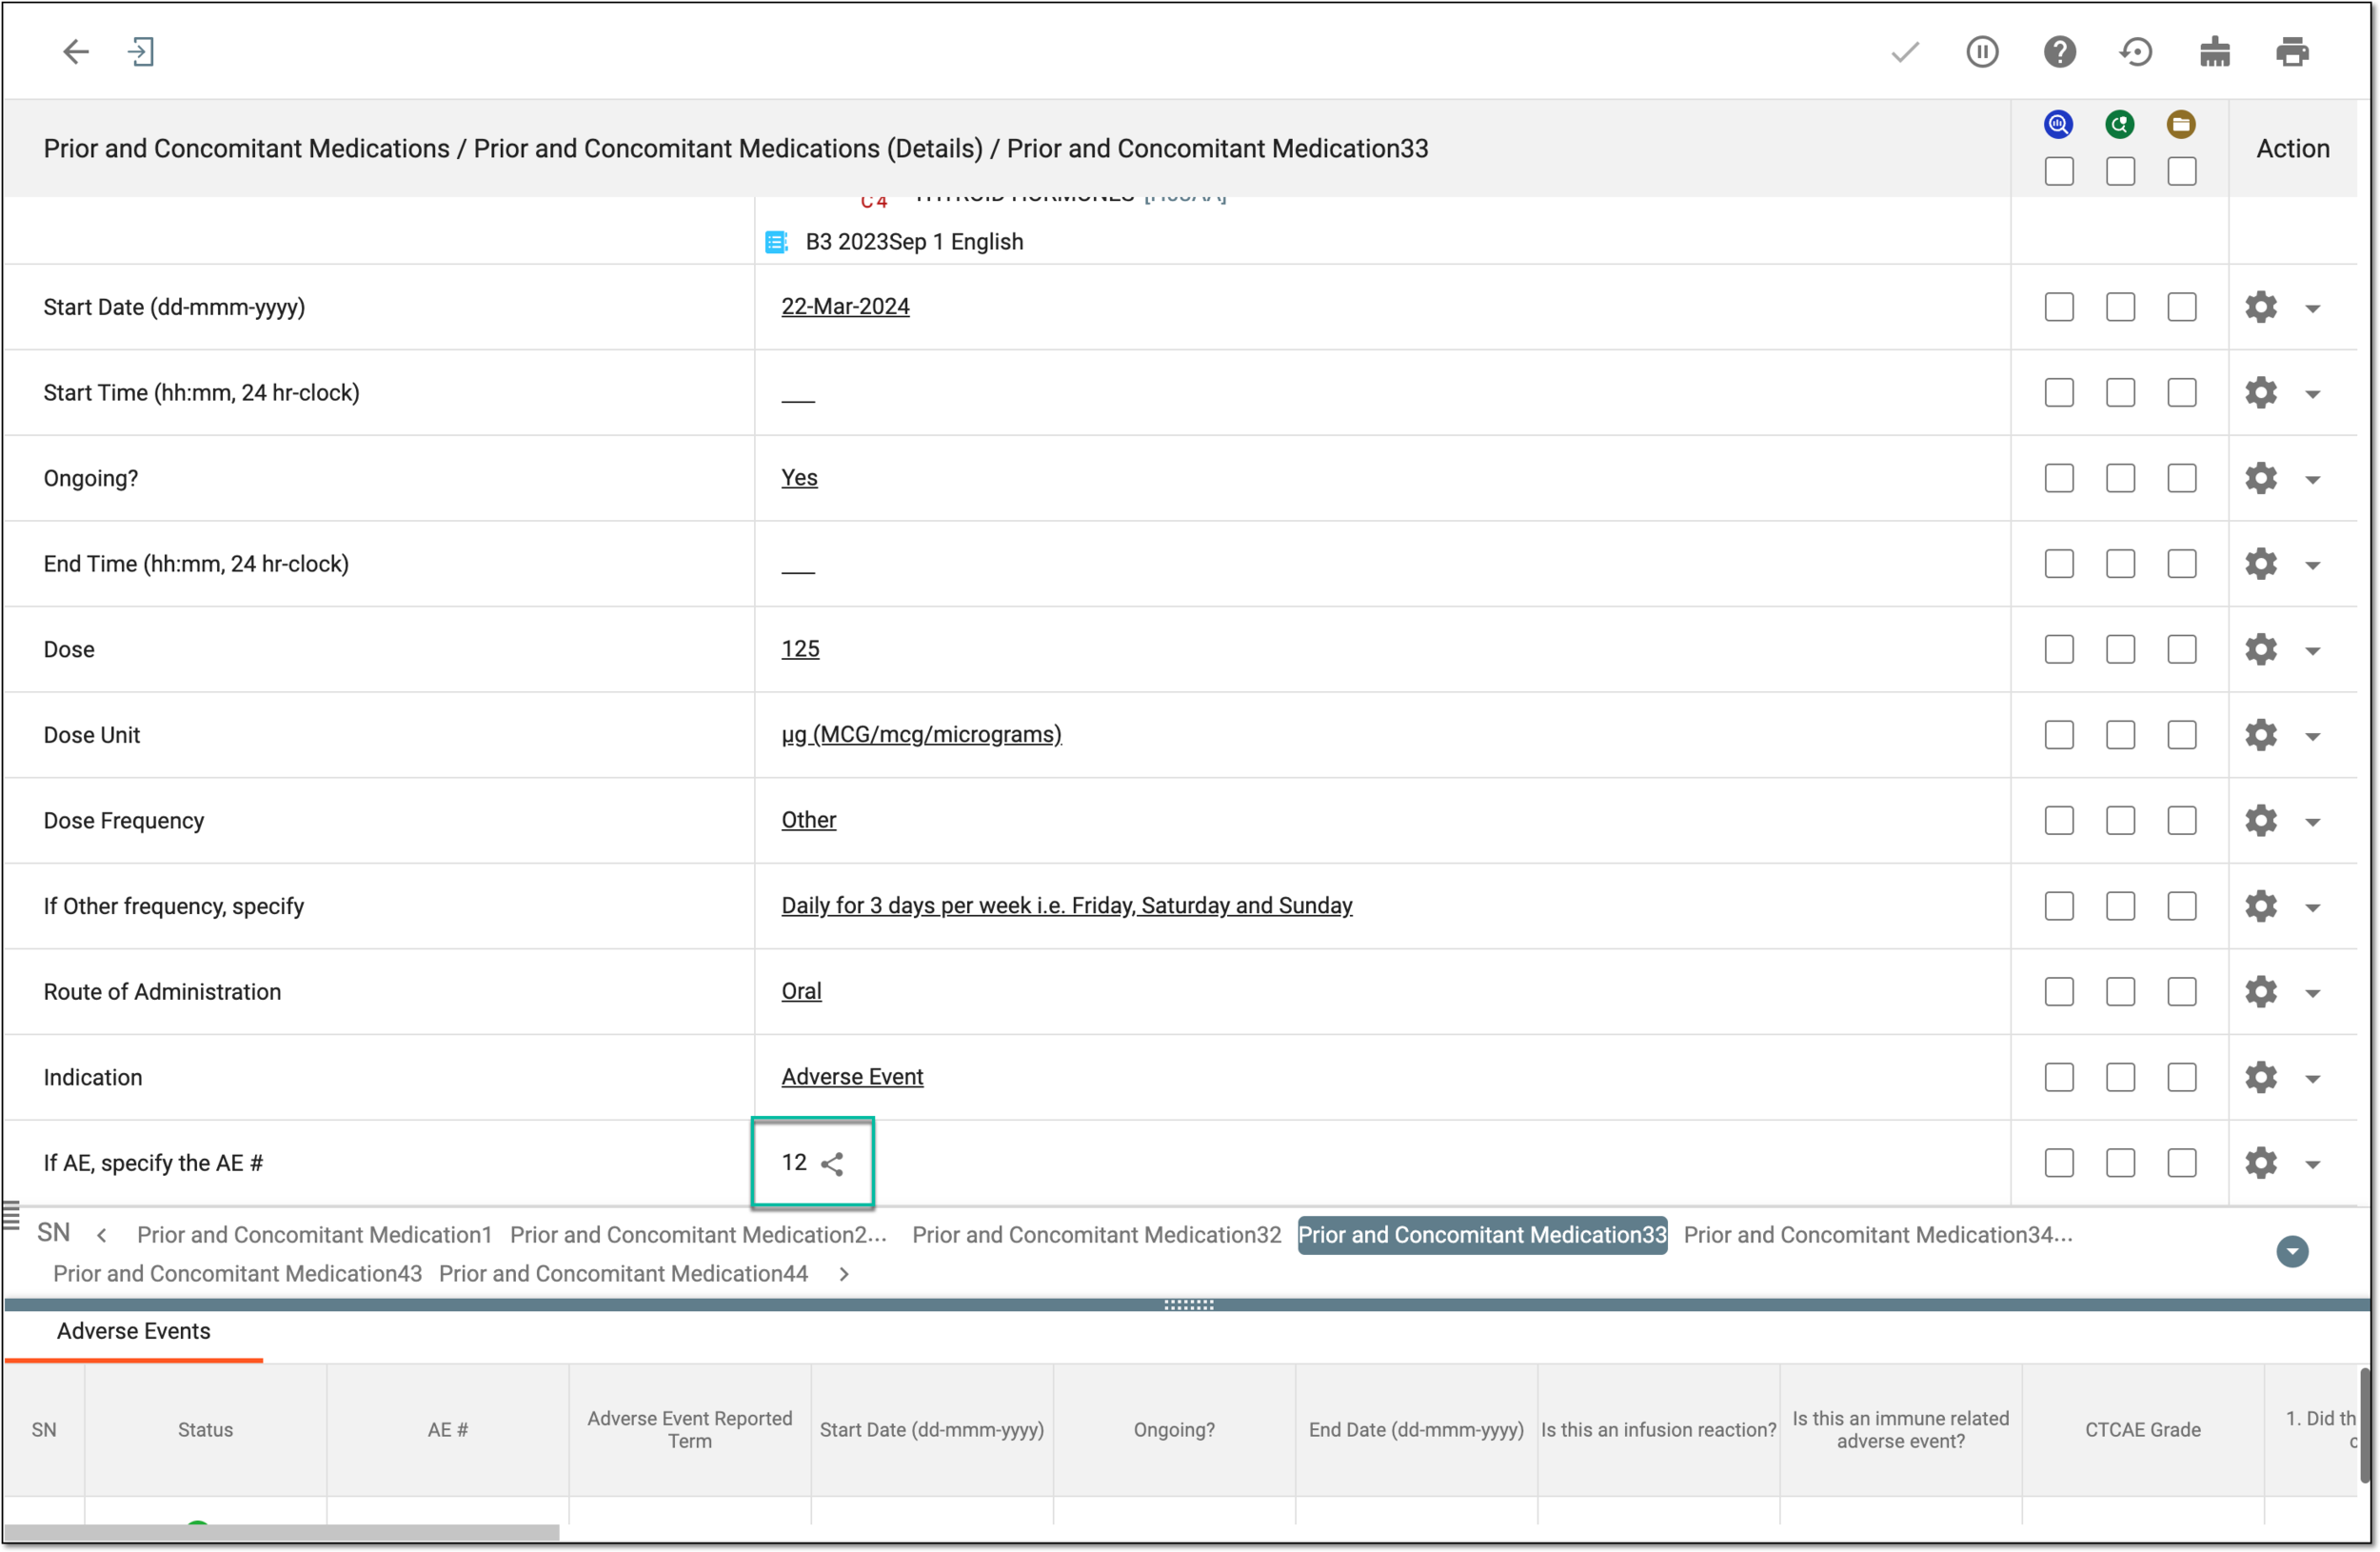Screen dimensions: 2380x1552
Task: Click the Yes value for Ongoing
Action: coord(799,478)
